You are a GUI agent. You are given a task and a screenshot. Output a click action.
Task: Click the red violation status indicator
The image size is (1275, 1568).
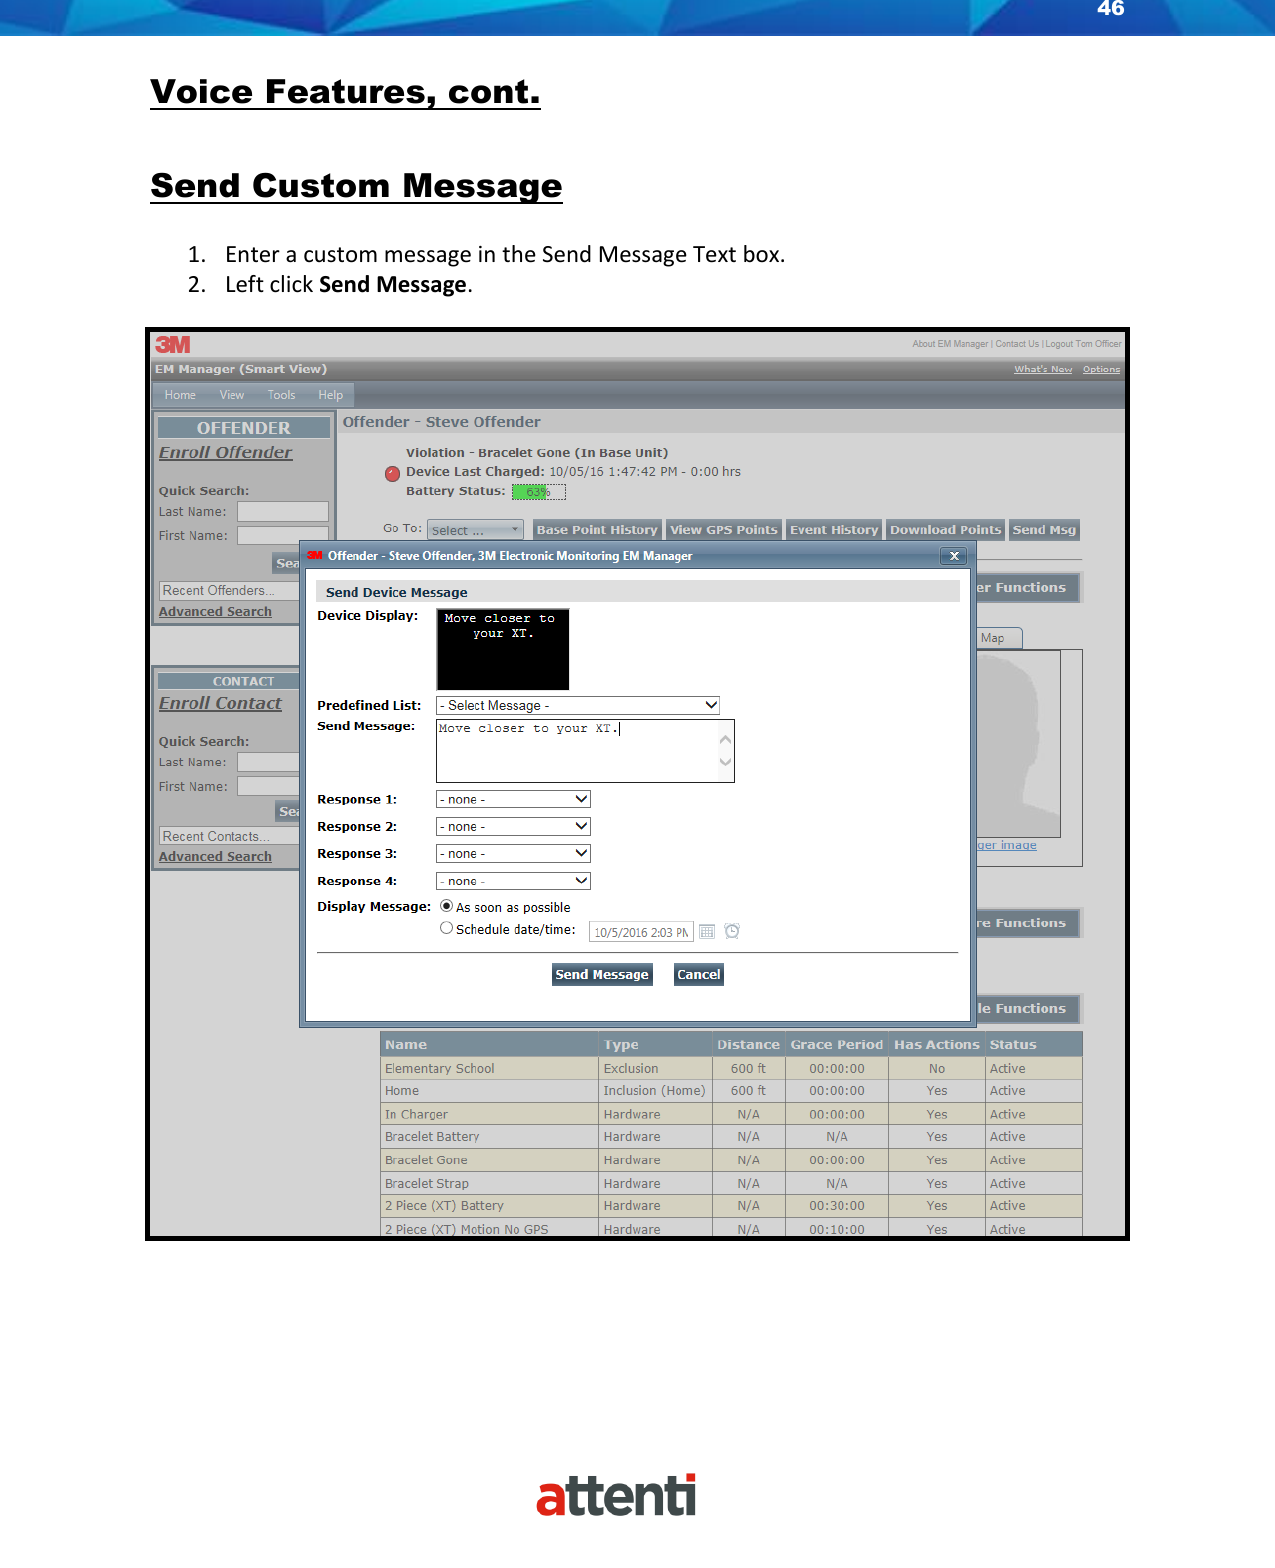(393, 474)
